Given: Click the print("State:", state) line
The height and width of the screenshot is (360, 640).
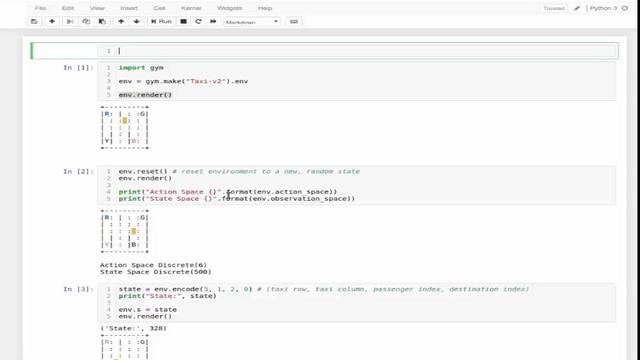Looking at the screenshot, I should tap(167, 296).
